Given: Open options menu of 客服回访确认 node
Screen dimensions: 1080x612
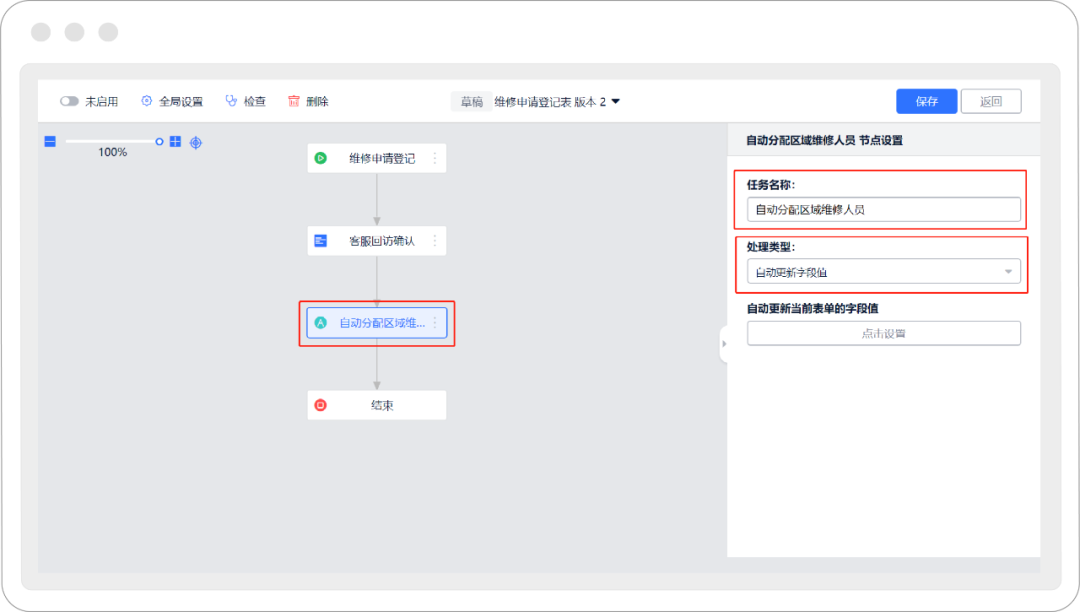Looking at the screenshot, I should point(435,240).
